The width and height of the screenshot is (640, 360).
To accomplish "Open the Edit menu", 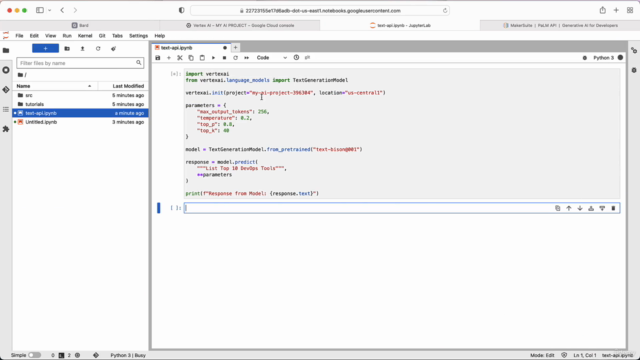I will coord(34,36).
